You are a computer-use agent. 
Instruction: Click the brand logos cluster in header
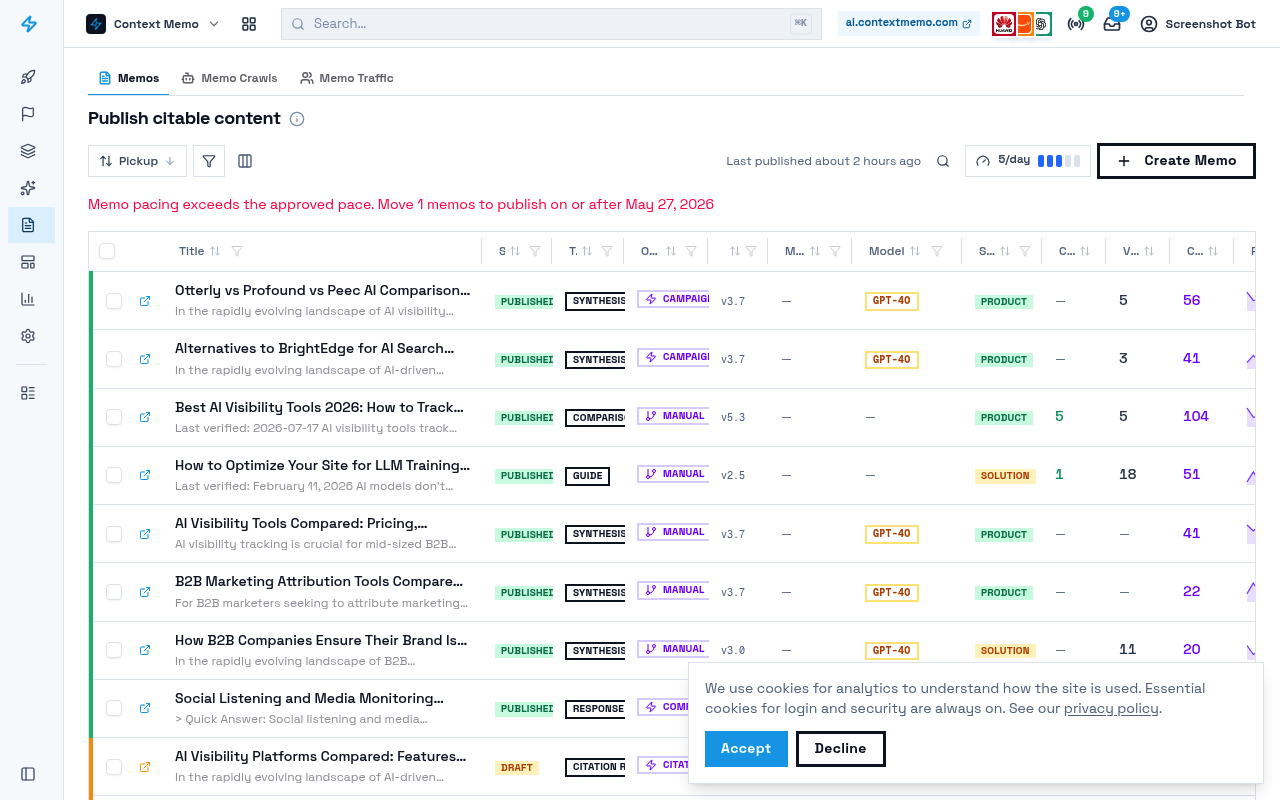point(1022,24)
